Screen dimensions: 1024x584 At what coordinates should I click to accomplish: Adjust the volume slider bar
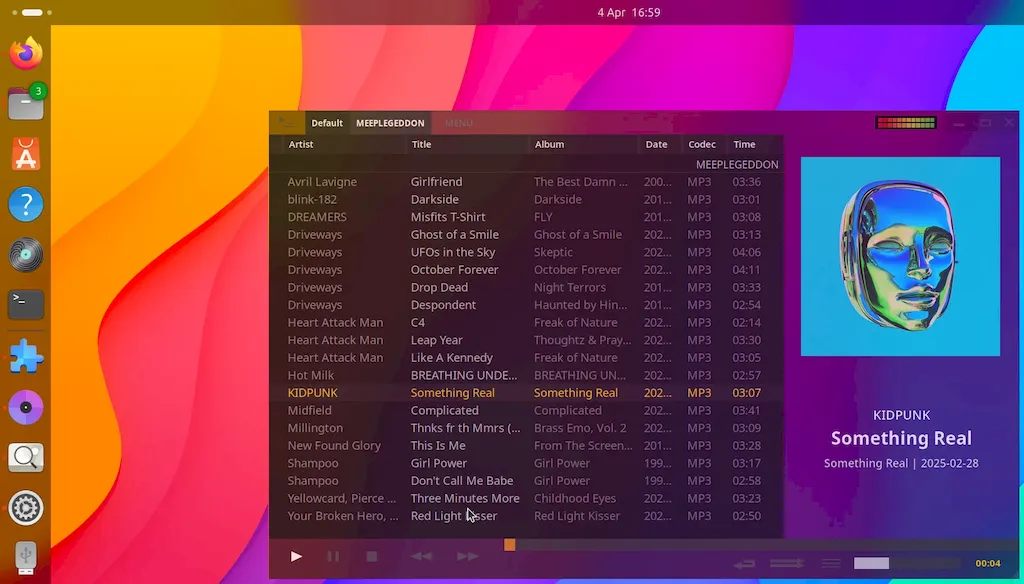(907, 563)
